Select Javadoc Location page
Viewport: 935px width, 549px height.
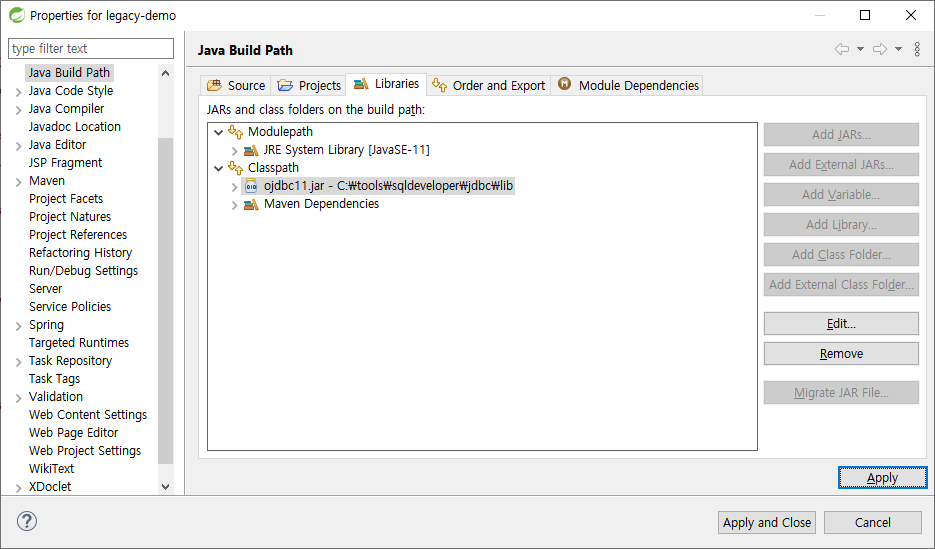75,126
